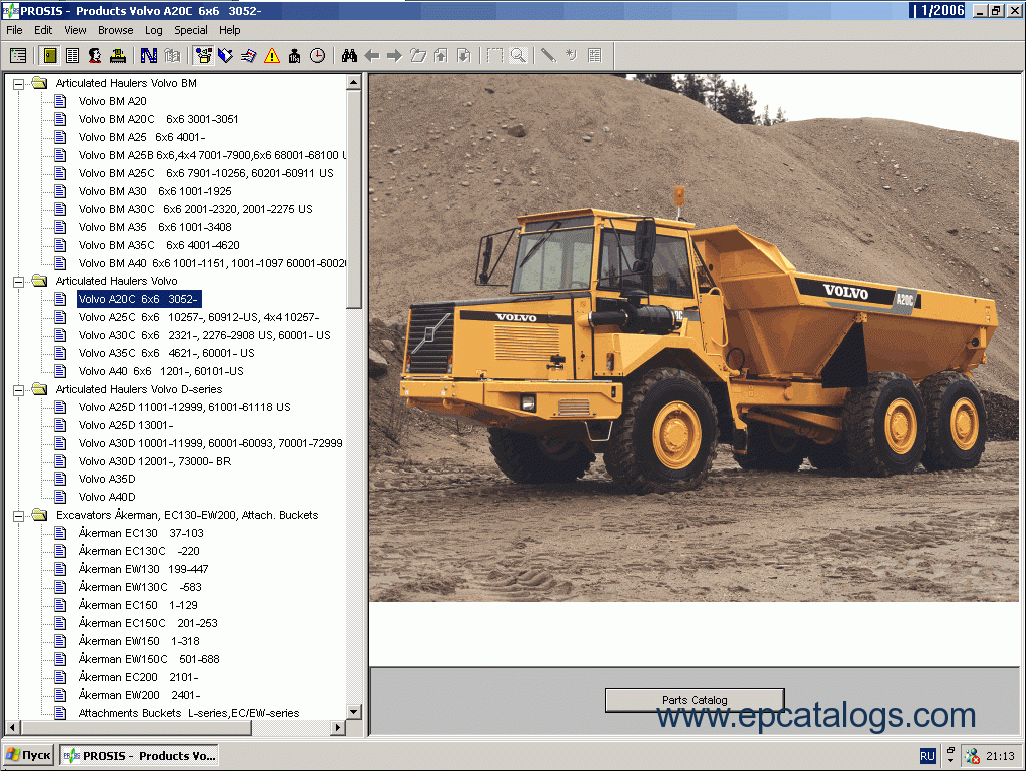
Task: Open the Log menu
Action: point(153,30)
